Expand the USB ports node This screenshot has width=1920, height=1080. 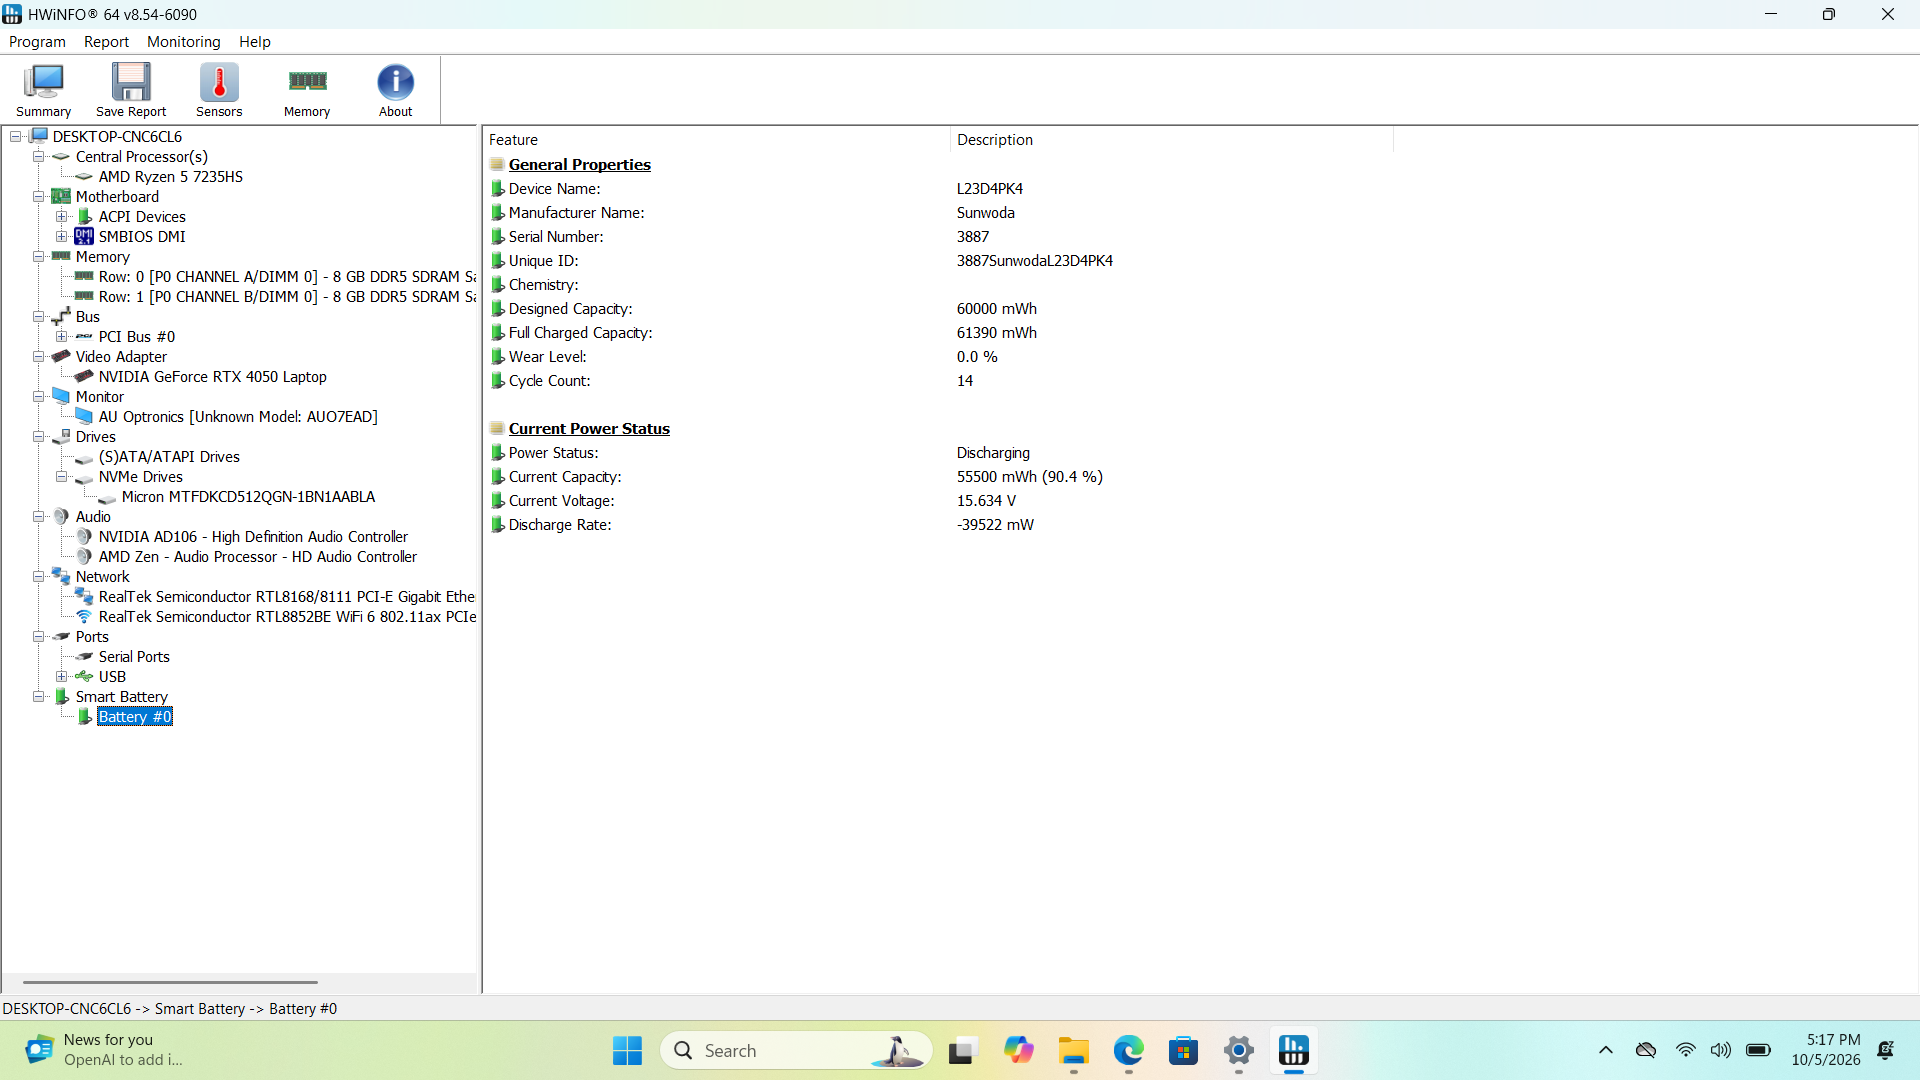(62, 677)
